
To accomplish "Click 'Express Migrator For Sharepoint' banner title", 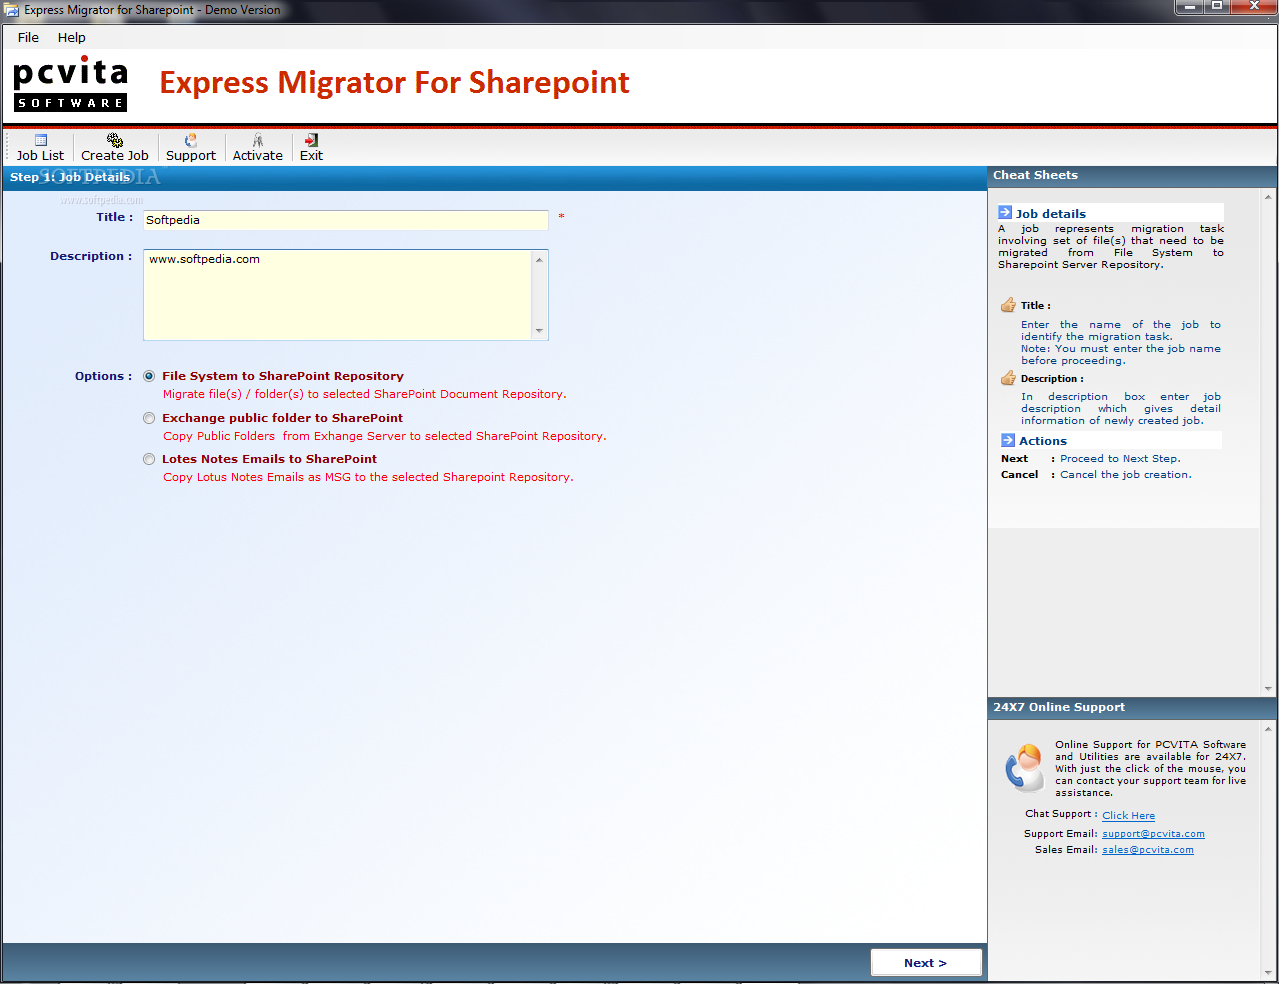I will pyautogui.click(x=394, y=83).
